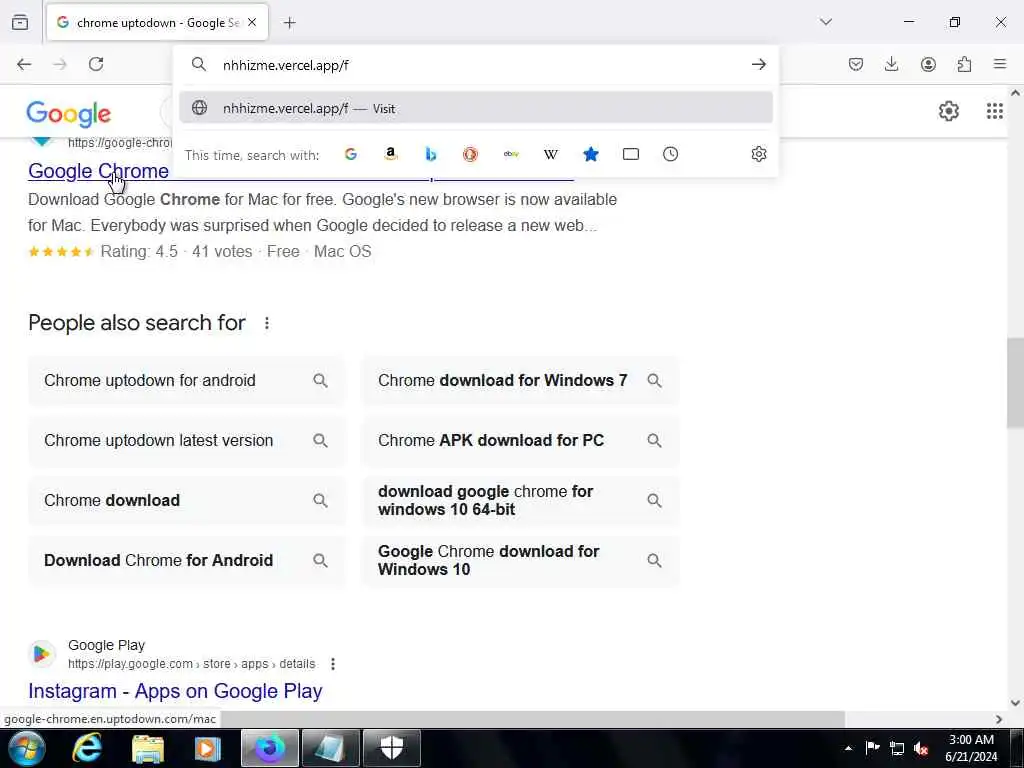
Task: Open the Firefox account menu
Action: point(928,64)
